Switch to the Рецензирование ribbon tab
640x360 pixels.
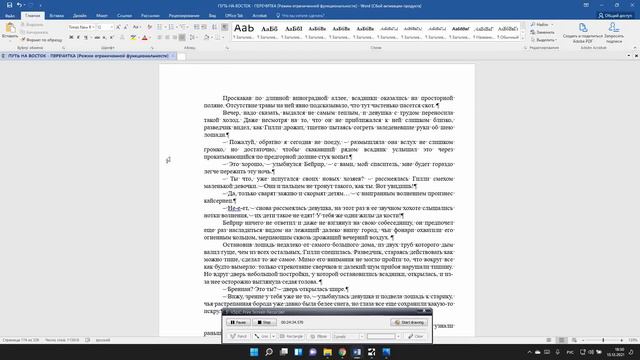[x=184, y=16]
